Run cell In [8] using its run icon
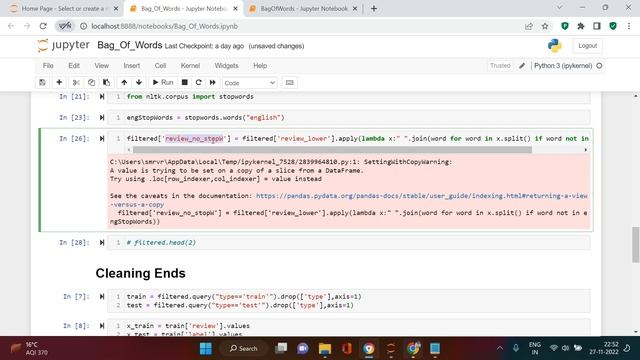Viewport: 640px width, 360px height. pyautogui.click(x=102, y=326)
